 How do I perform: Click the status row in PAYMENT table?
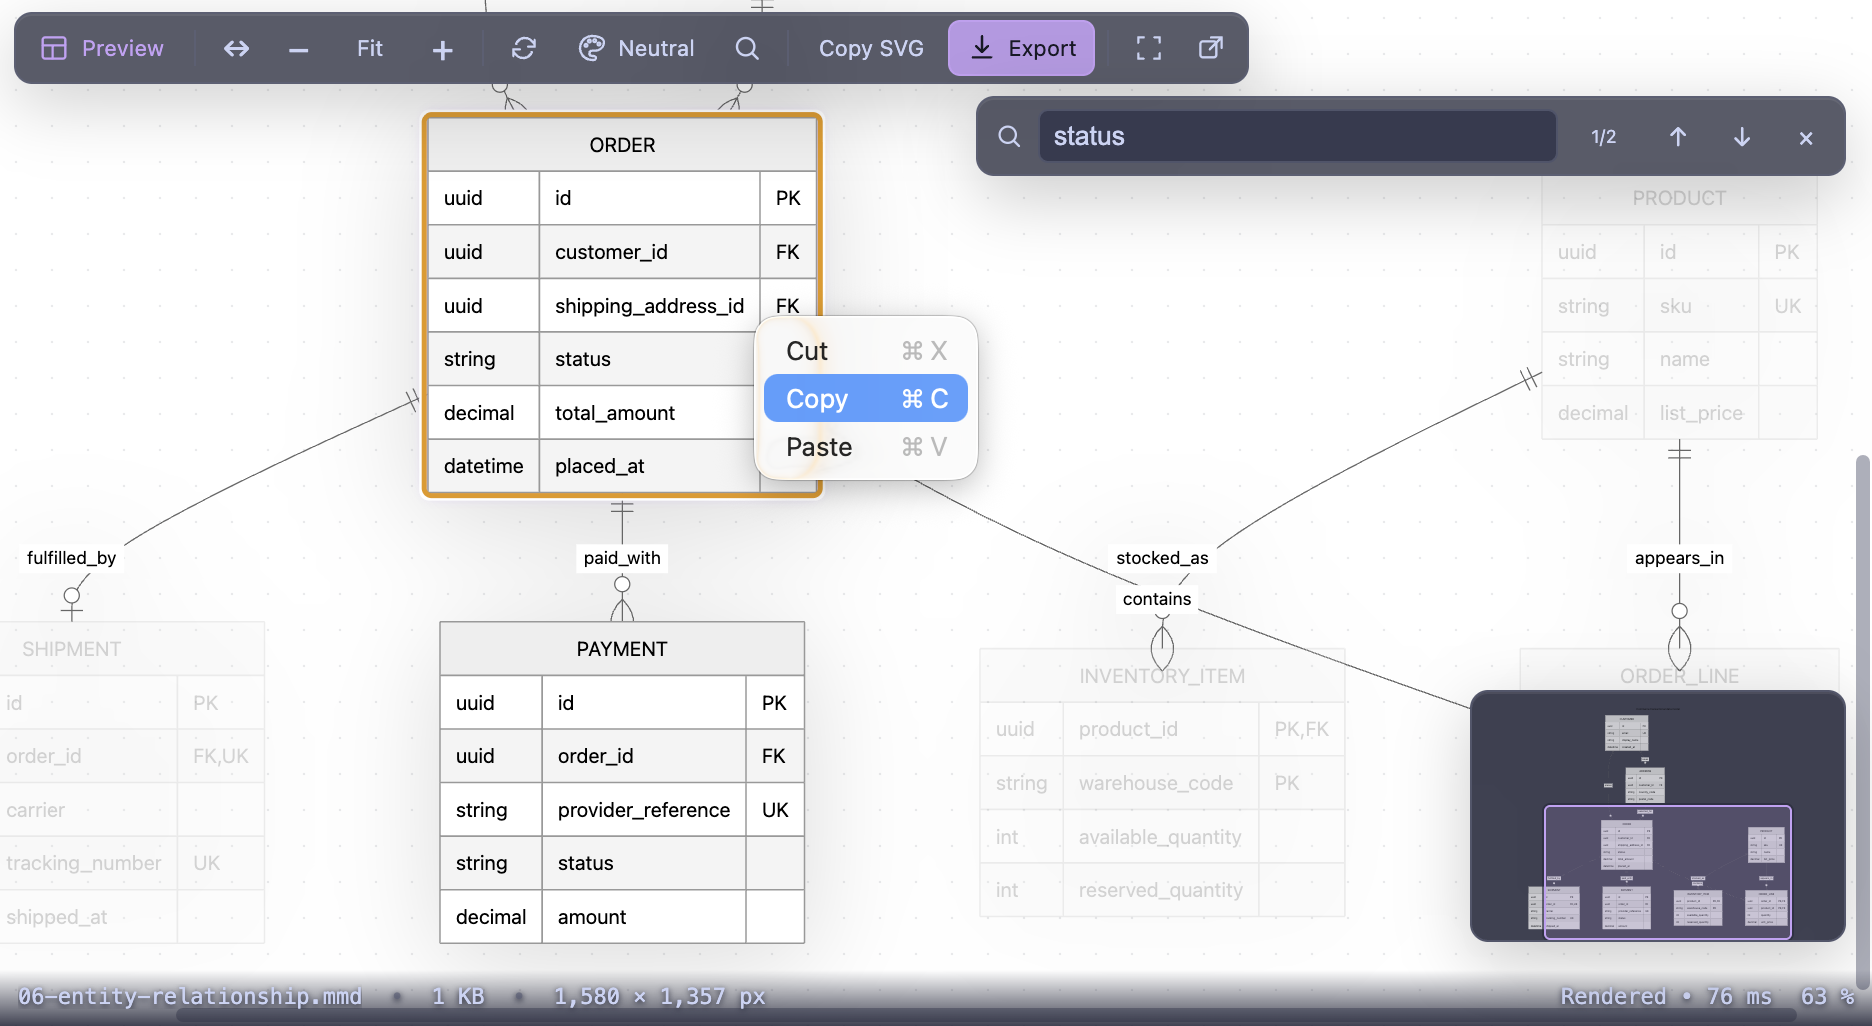[x=622, y=863]
